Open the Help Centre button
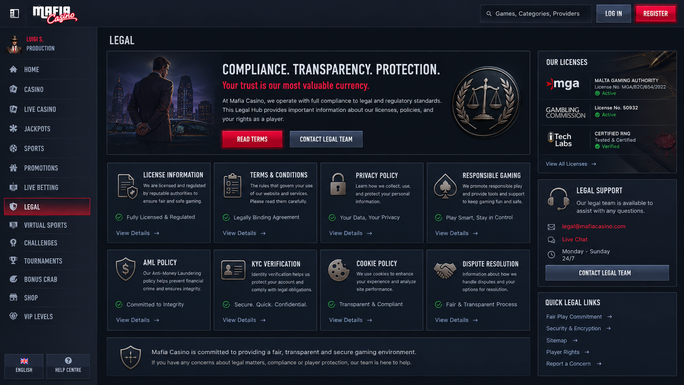Screen dimensions: 684x385 tap(68, 365)
